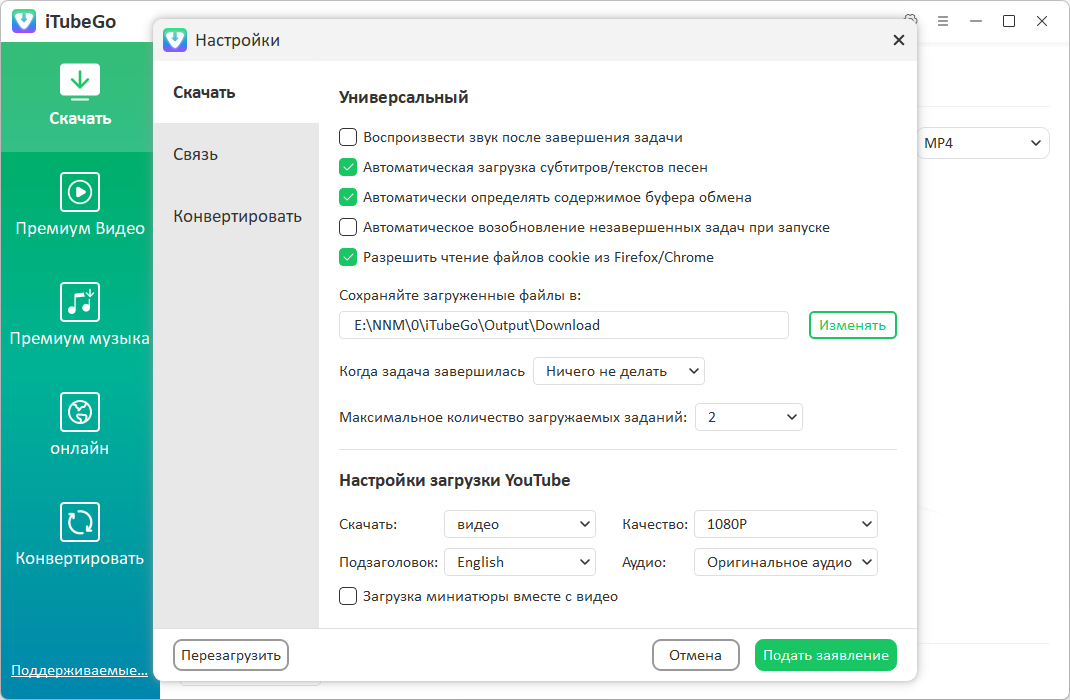This screenshot has height=700, width=1070.
Task: Open max download tasks dropdown showing 2
Action: coord(749,417)
